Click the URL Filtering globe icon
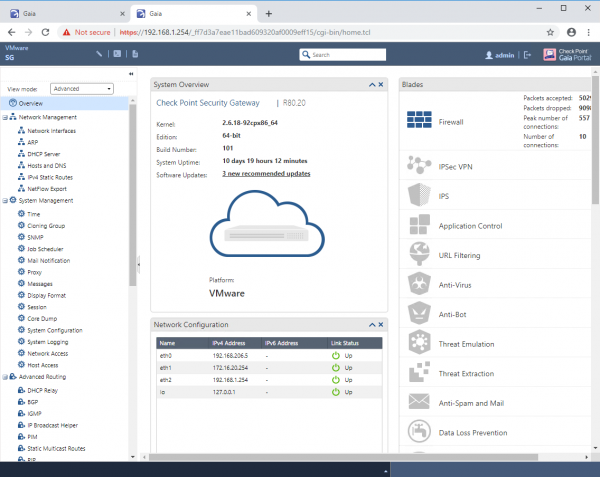600x477 pixels. tap(418, 255)
